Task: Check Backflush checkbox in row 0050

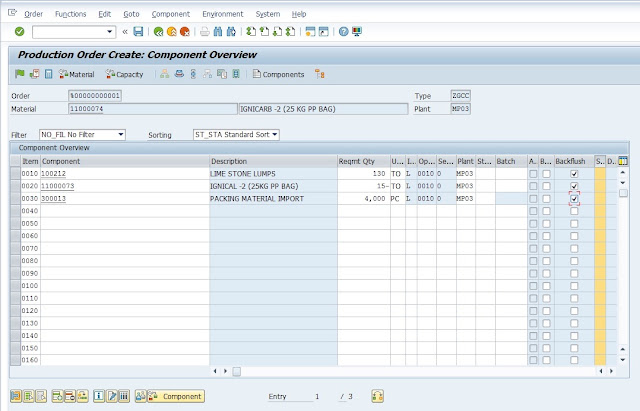Action: point(574,224)
